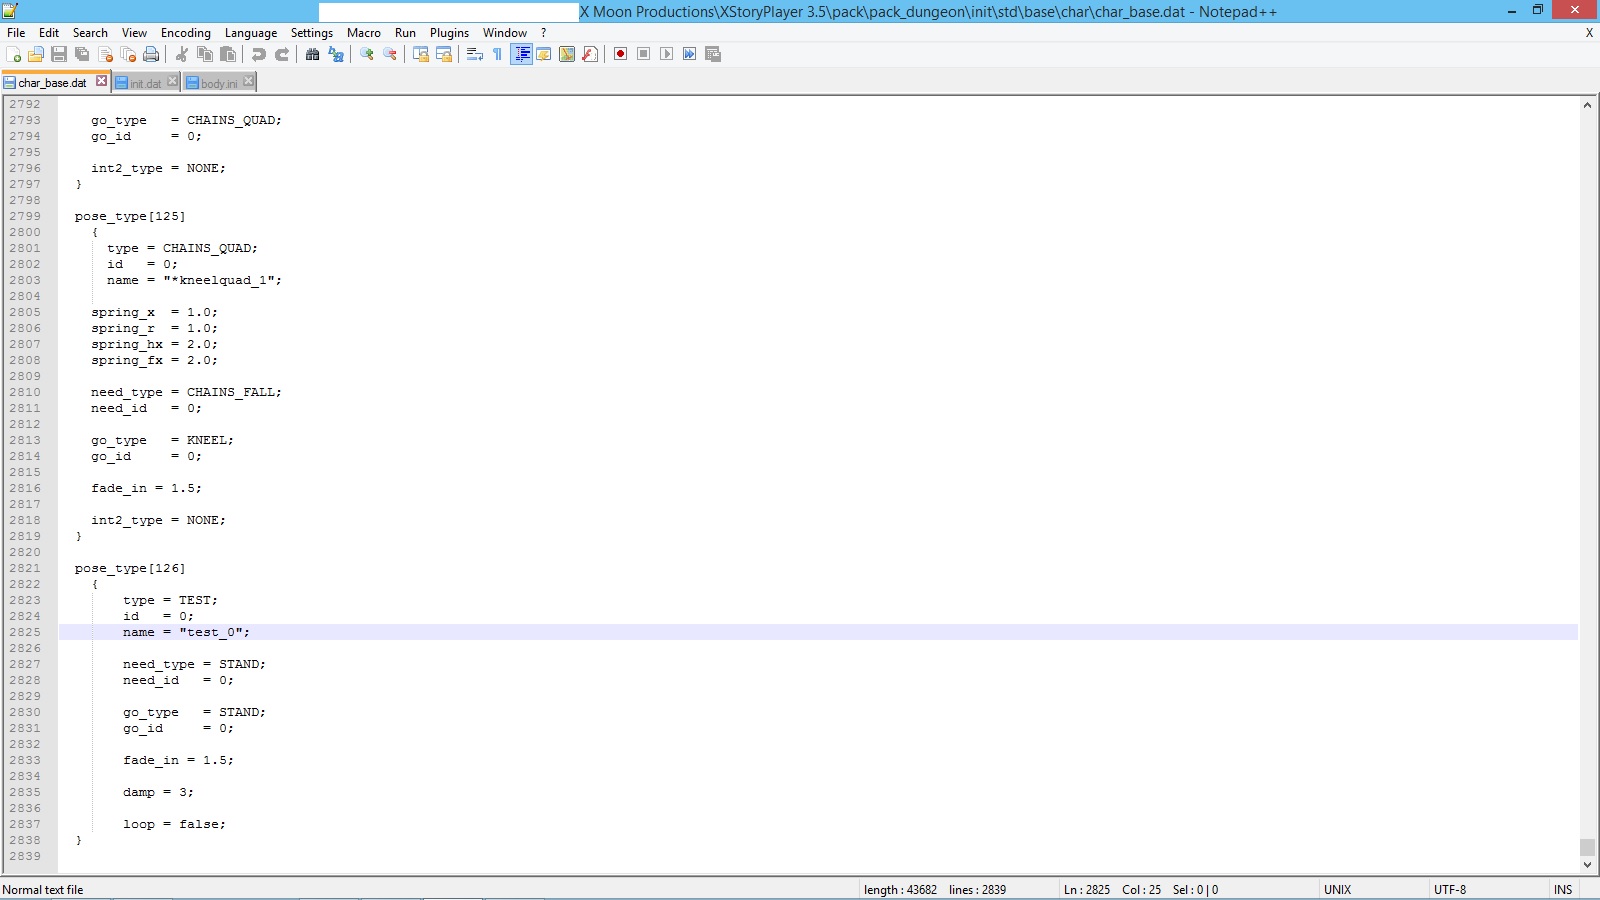The height and width of the screenshot is (900, 1600).
Task: Switch to the body.ini tab
Action: (x=218, y=84)
